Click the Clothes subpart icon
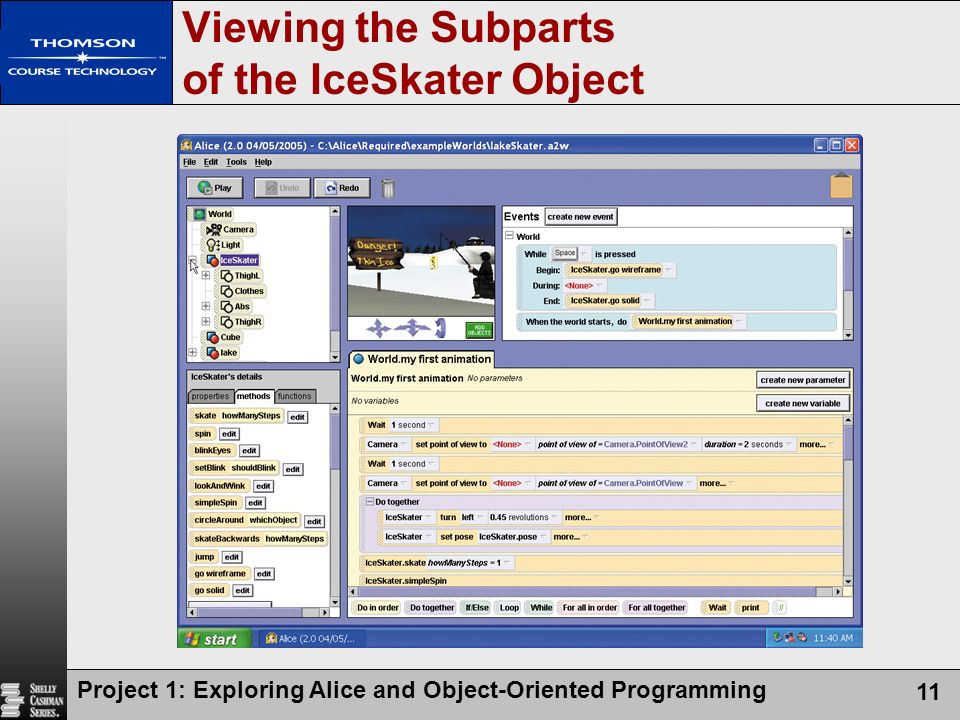 pyautogui.click(x=227, y=291)
